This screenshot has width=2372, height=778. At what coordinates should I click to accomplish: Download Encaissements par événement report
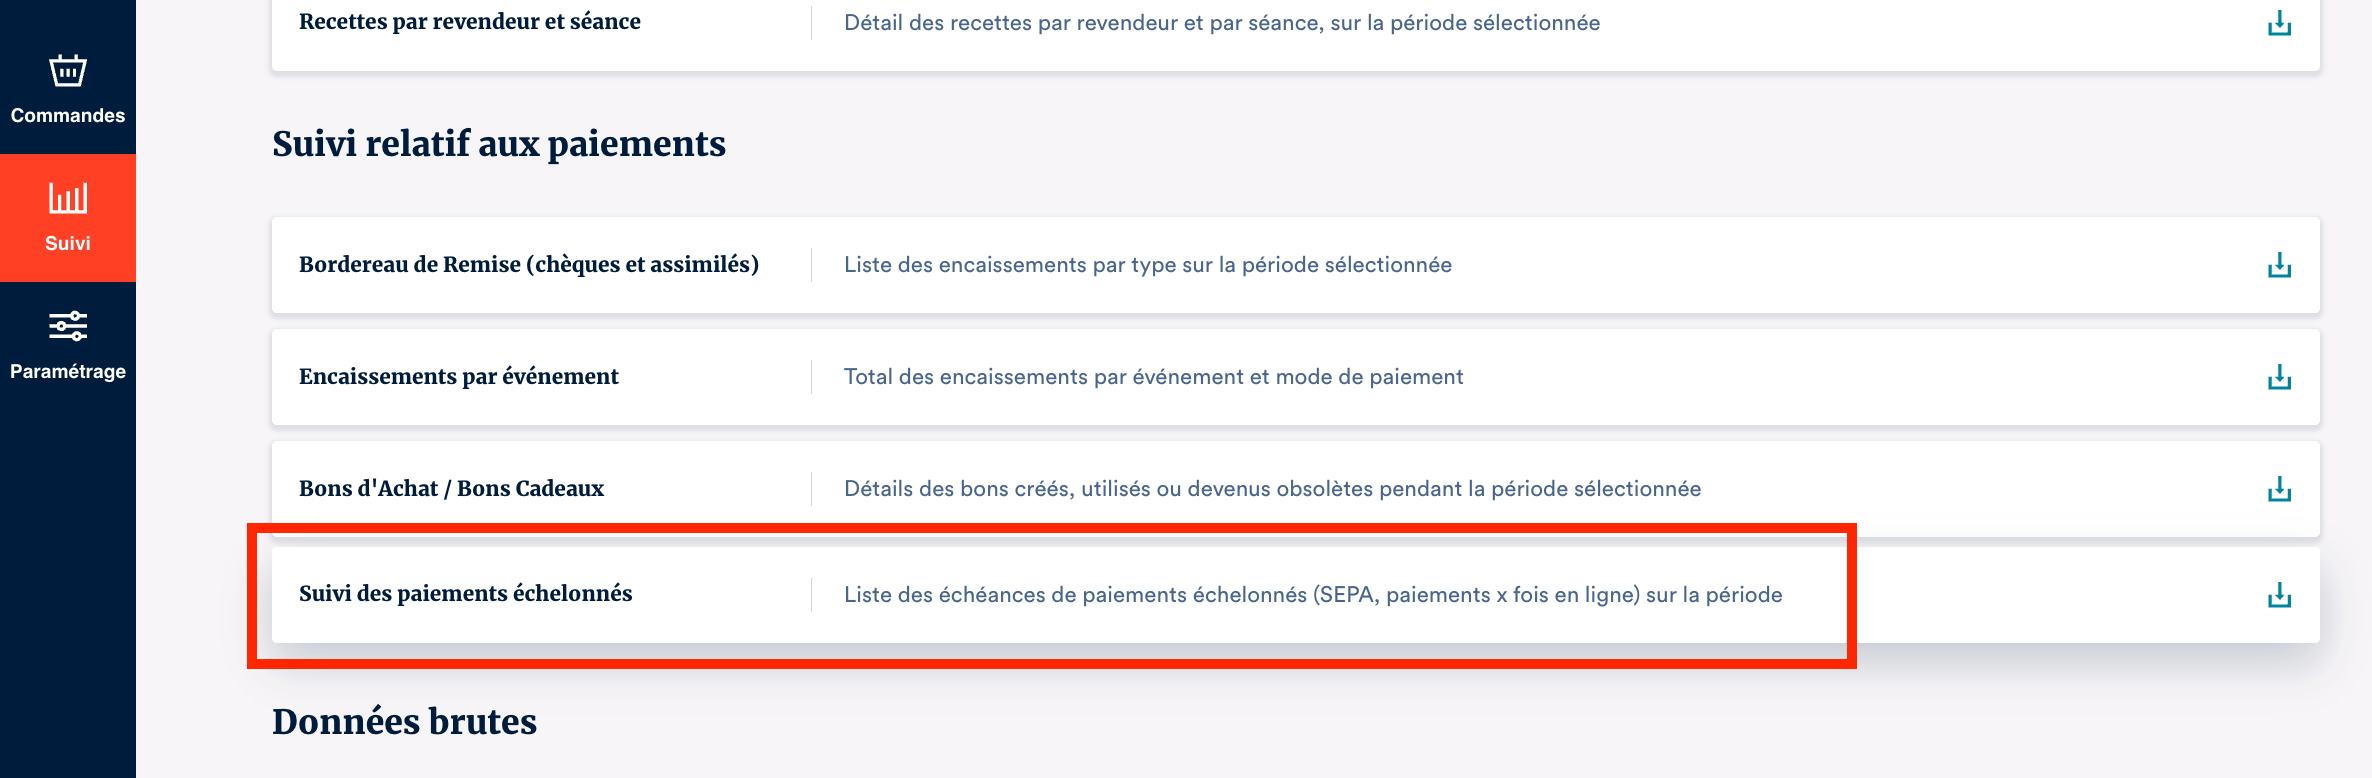point(2279,377)
